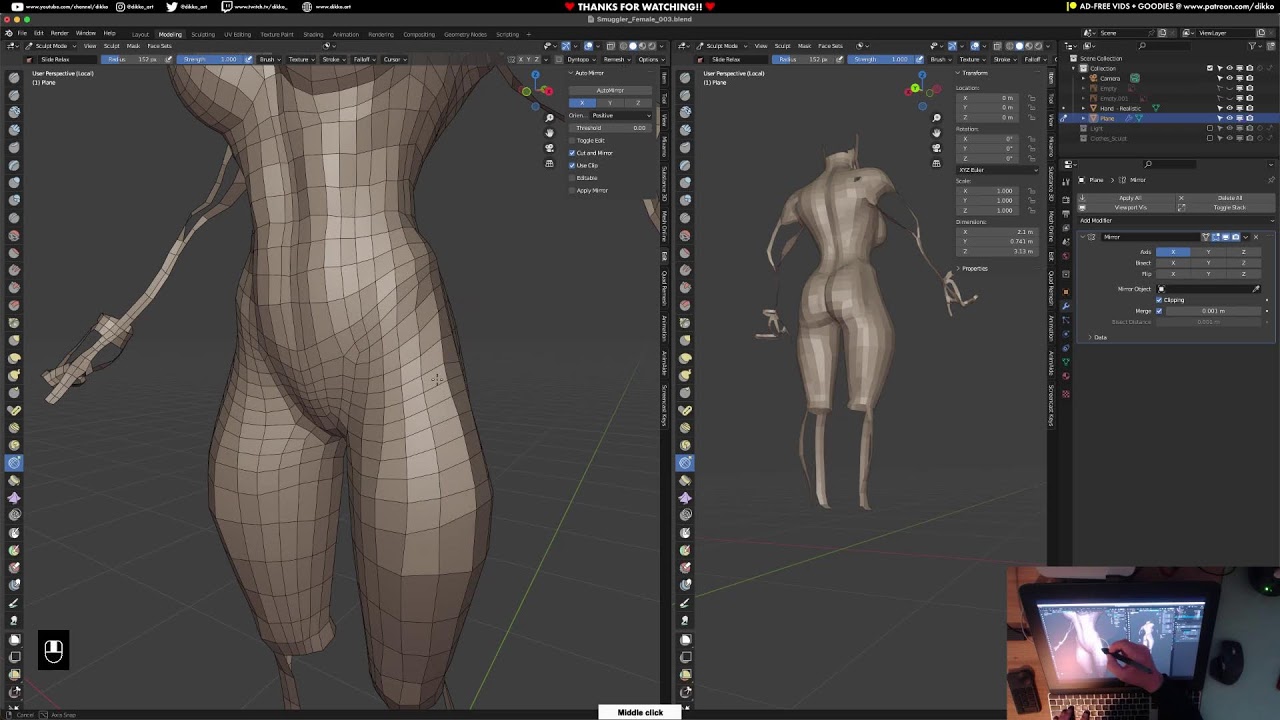Select the Slide Relax tool in left toolbar
This screenshot has width=1280, height=720.
[x=14, y=462]
